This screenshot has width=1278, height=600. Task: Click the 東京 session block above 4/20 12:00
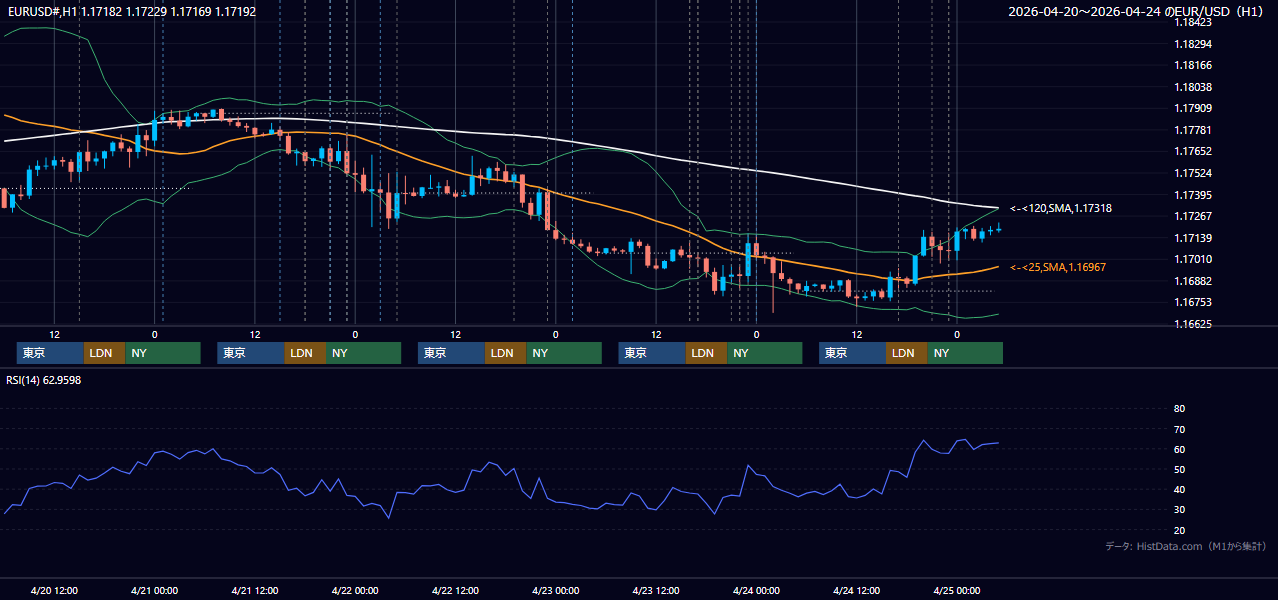pyautogui.click(x=50, y=353)
